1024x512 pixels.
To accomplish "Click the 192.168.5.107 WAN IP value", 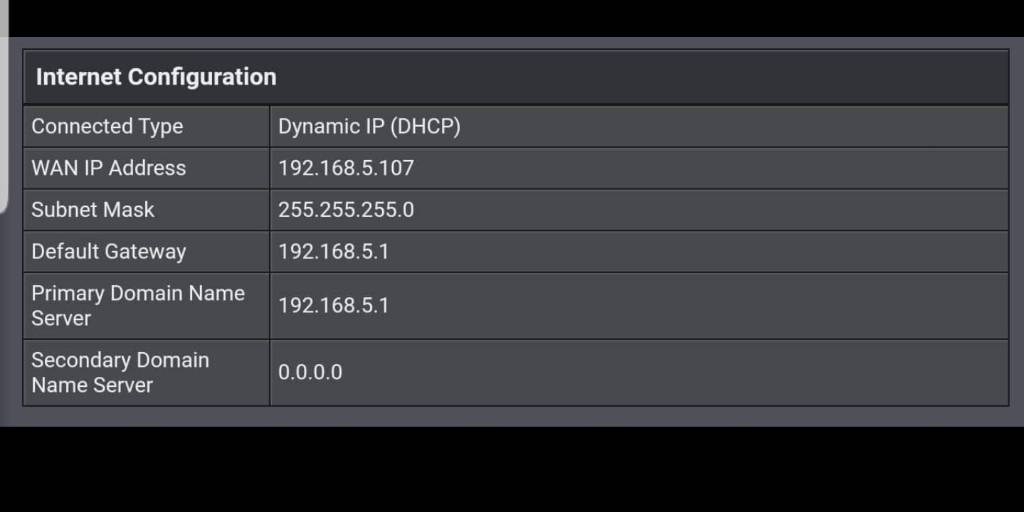I will point(346,168).
